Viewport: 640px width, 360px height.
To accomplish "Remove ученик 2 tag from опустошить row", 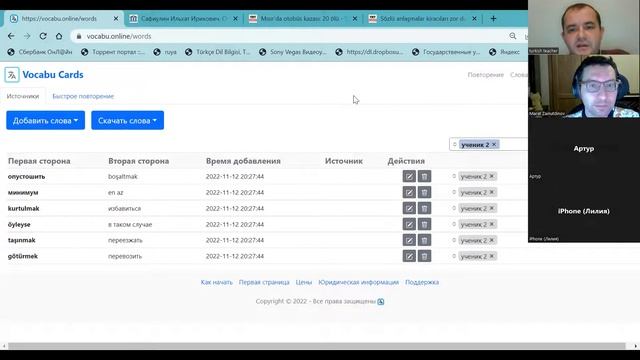I will [x=492, y=176].
